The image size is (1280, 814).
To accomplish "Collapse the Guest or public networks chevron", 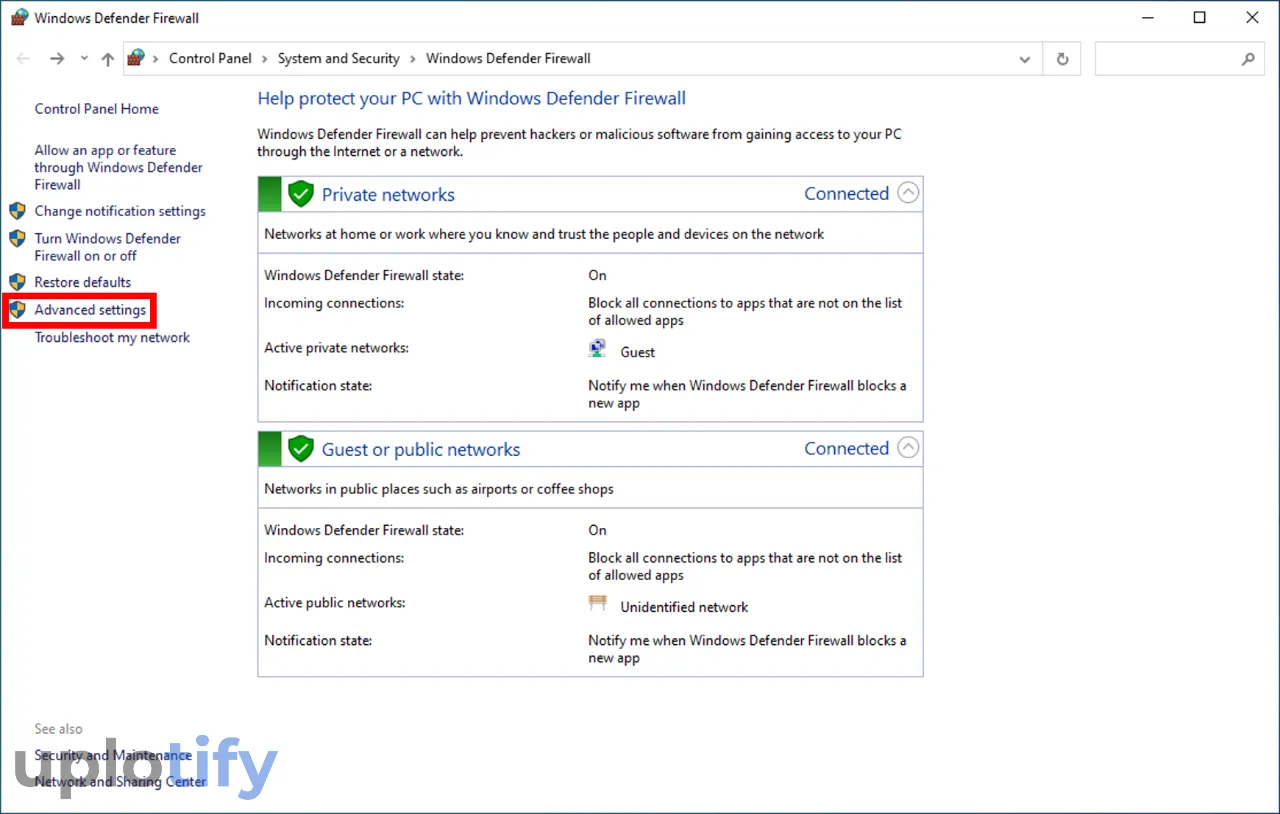I will click(x=908, y=448).
